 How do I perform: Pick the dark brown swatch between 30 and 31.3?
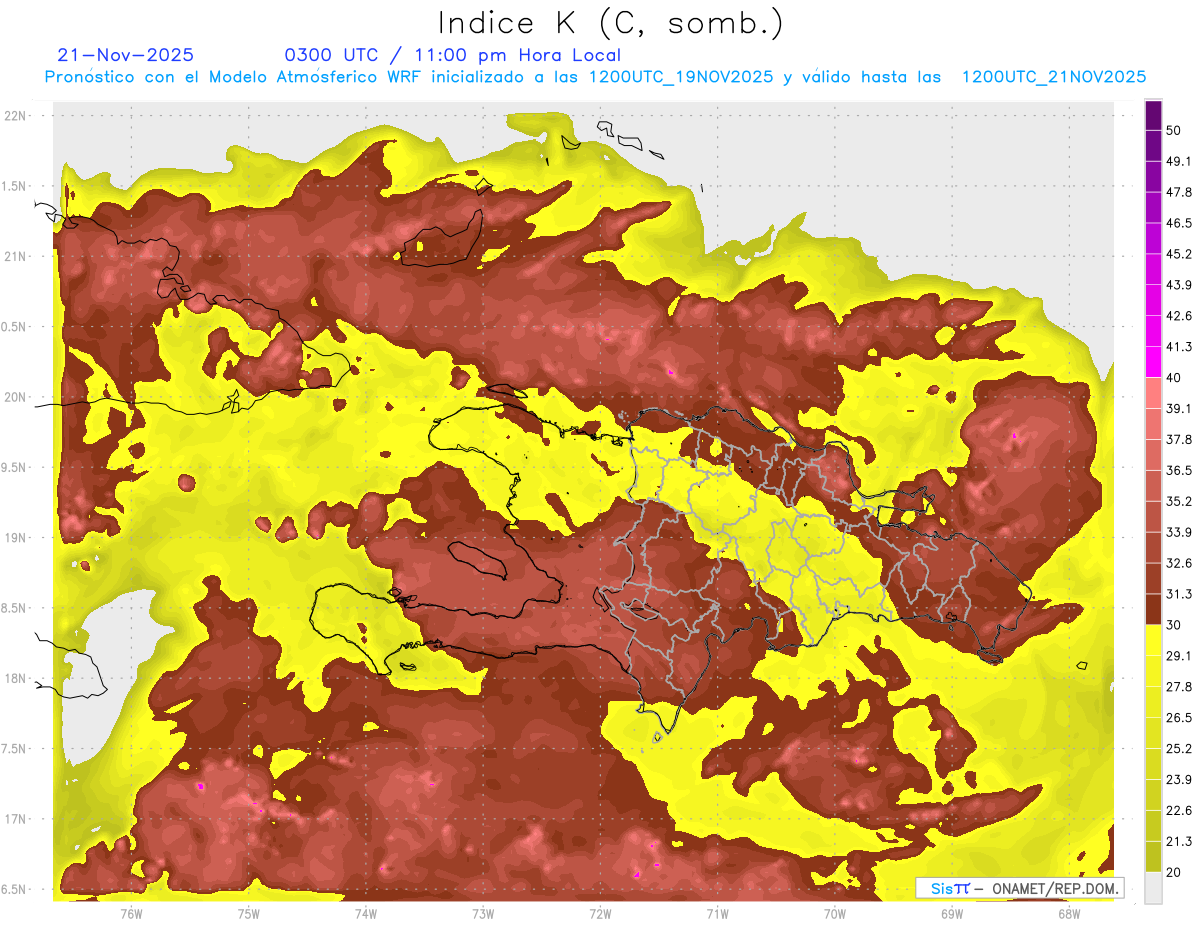click(1153, 610)
